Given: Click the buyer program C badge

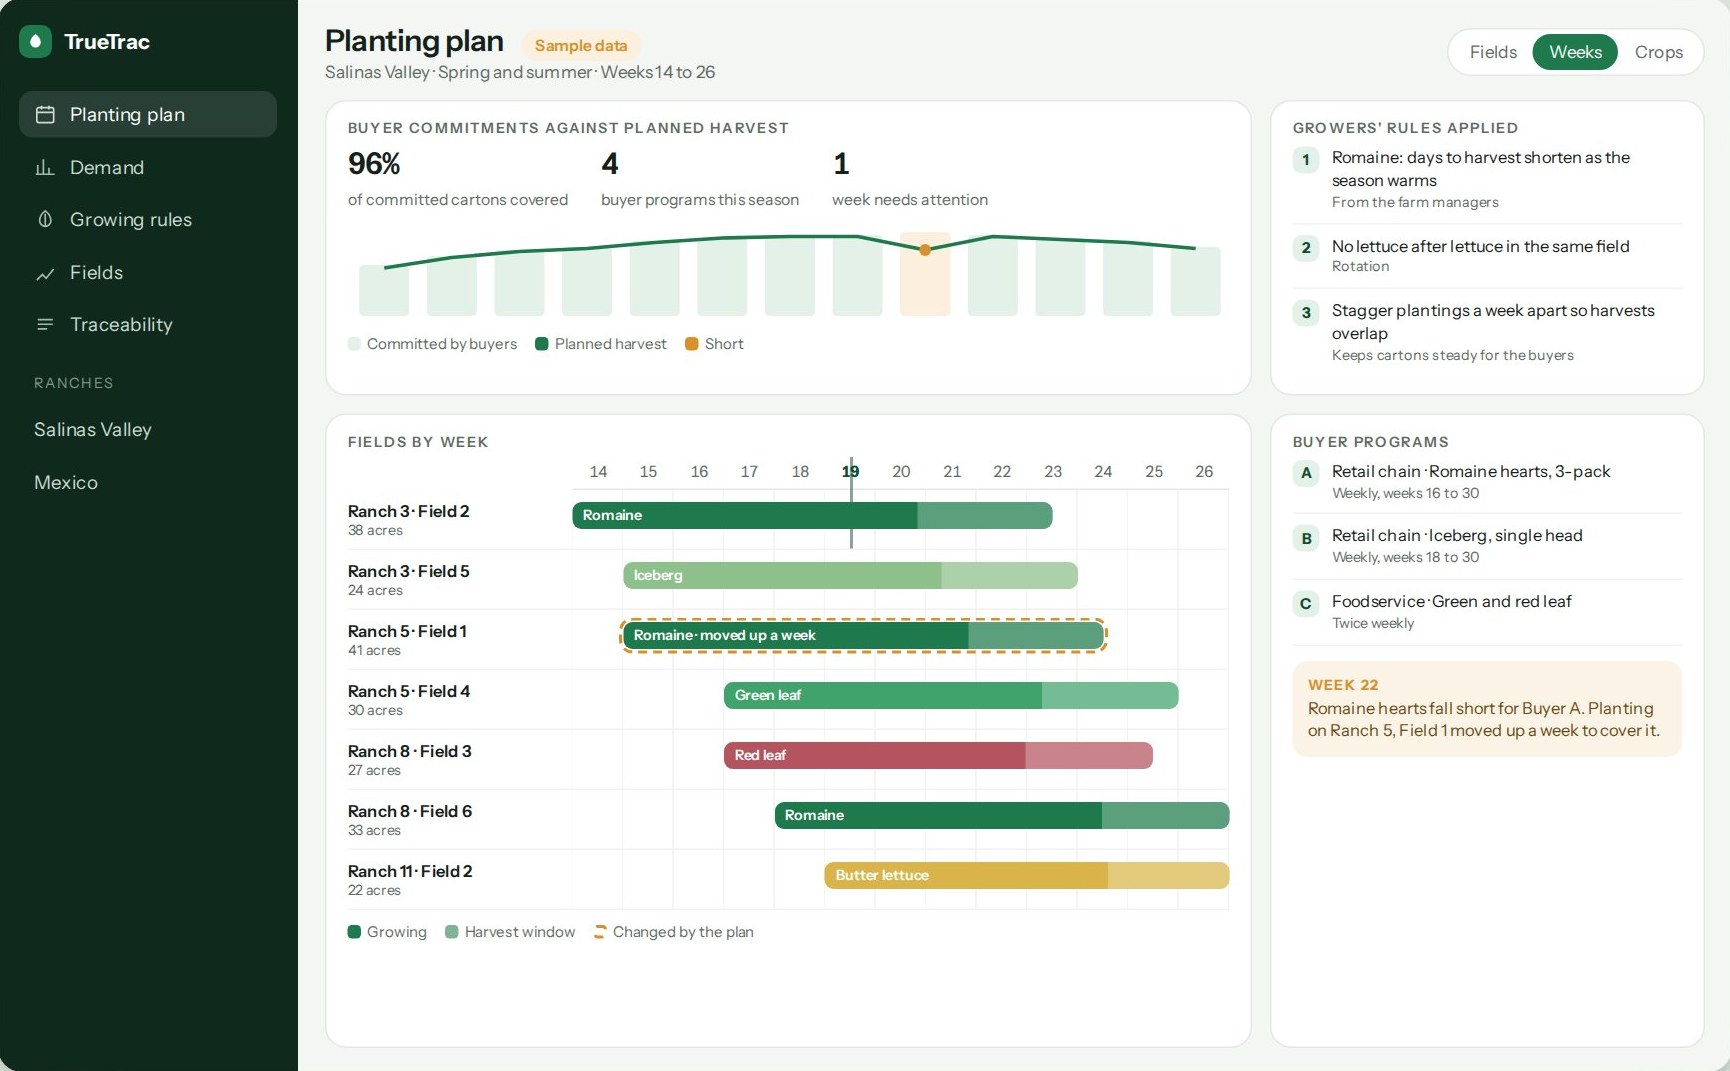Looking at the screenshot, I should click(x=1306, y=604).
